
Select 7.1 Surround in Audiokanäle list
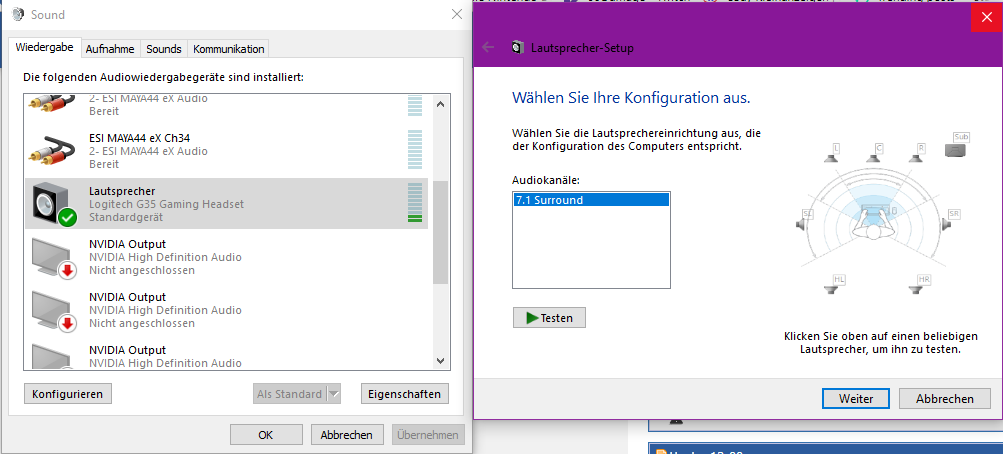[591, 200]
